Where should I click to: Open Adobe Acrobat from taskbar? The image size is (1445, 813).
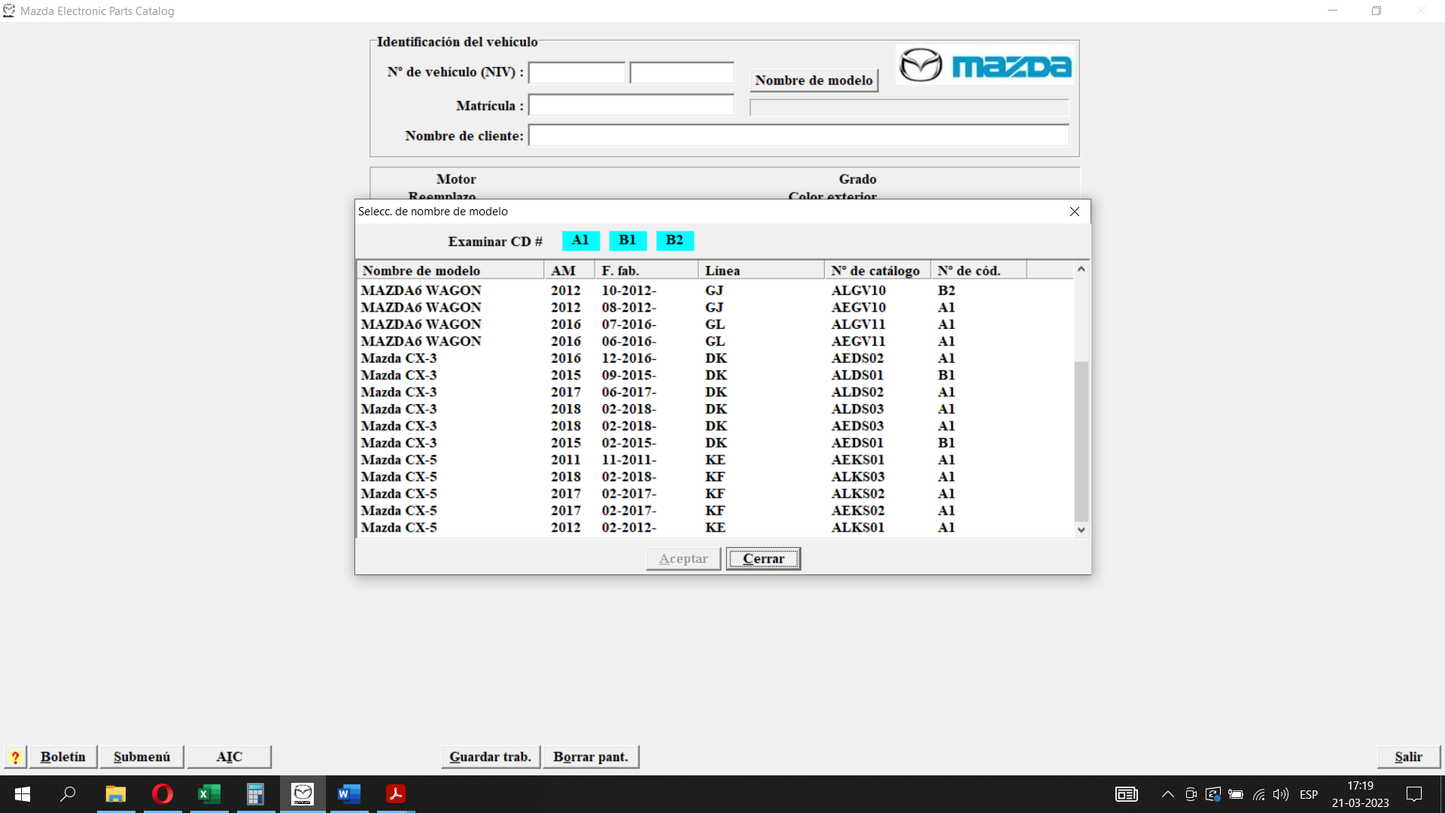(396, 794)
